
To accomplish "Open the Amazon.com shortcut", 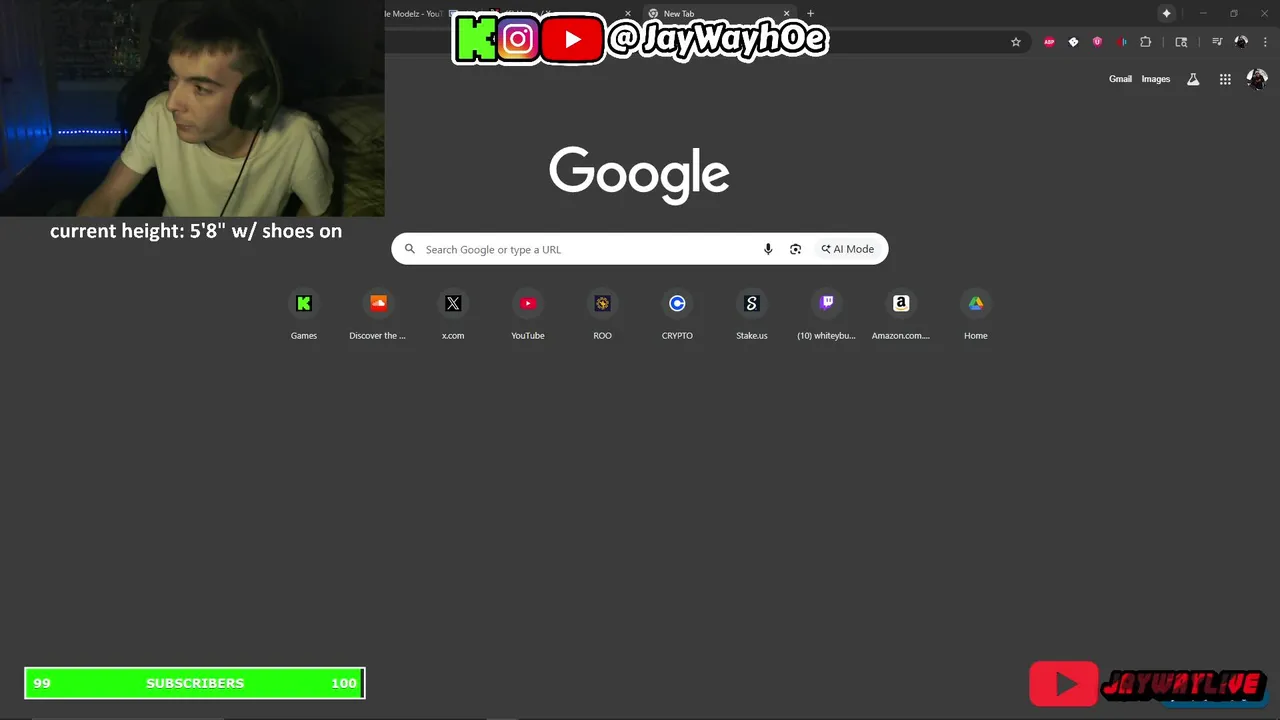I will (901, 314).
